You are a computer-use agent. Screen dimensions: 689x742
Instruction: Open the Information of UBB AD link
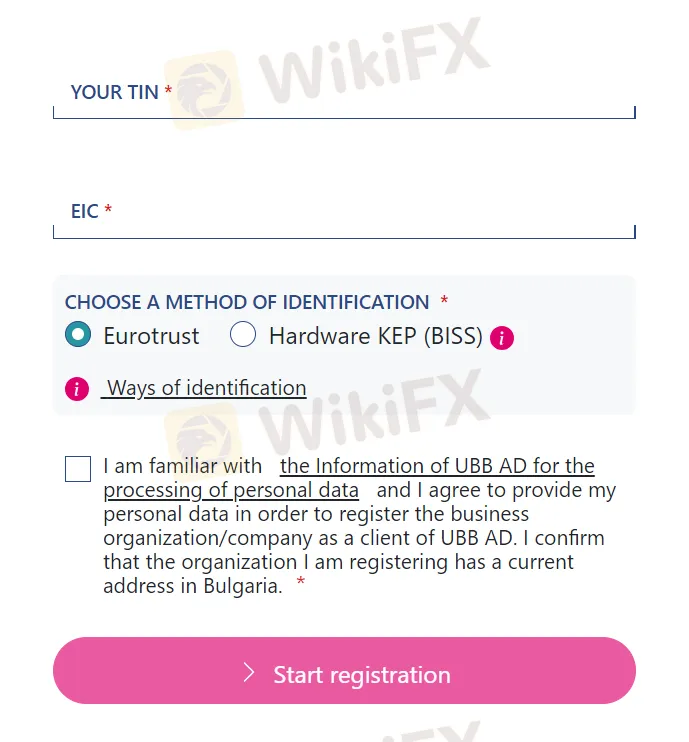pos(437,466)
